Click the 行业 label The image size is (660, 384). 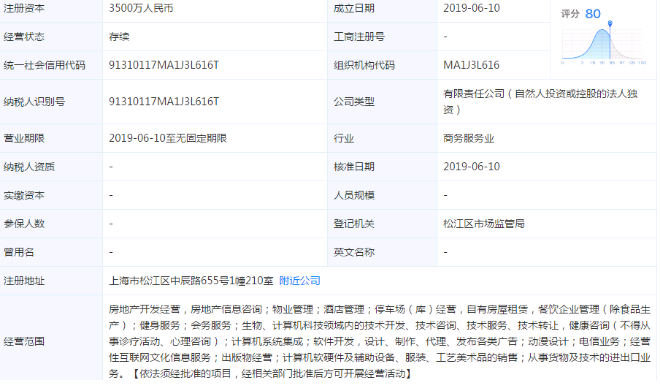click(x=344, y=138)
